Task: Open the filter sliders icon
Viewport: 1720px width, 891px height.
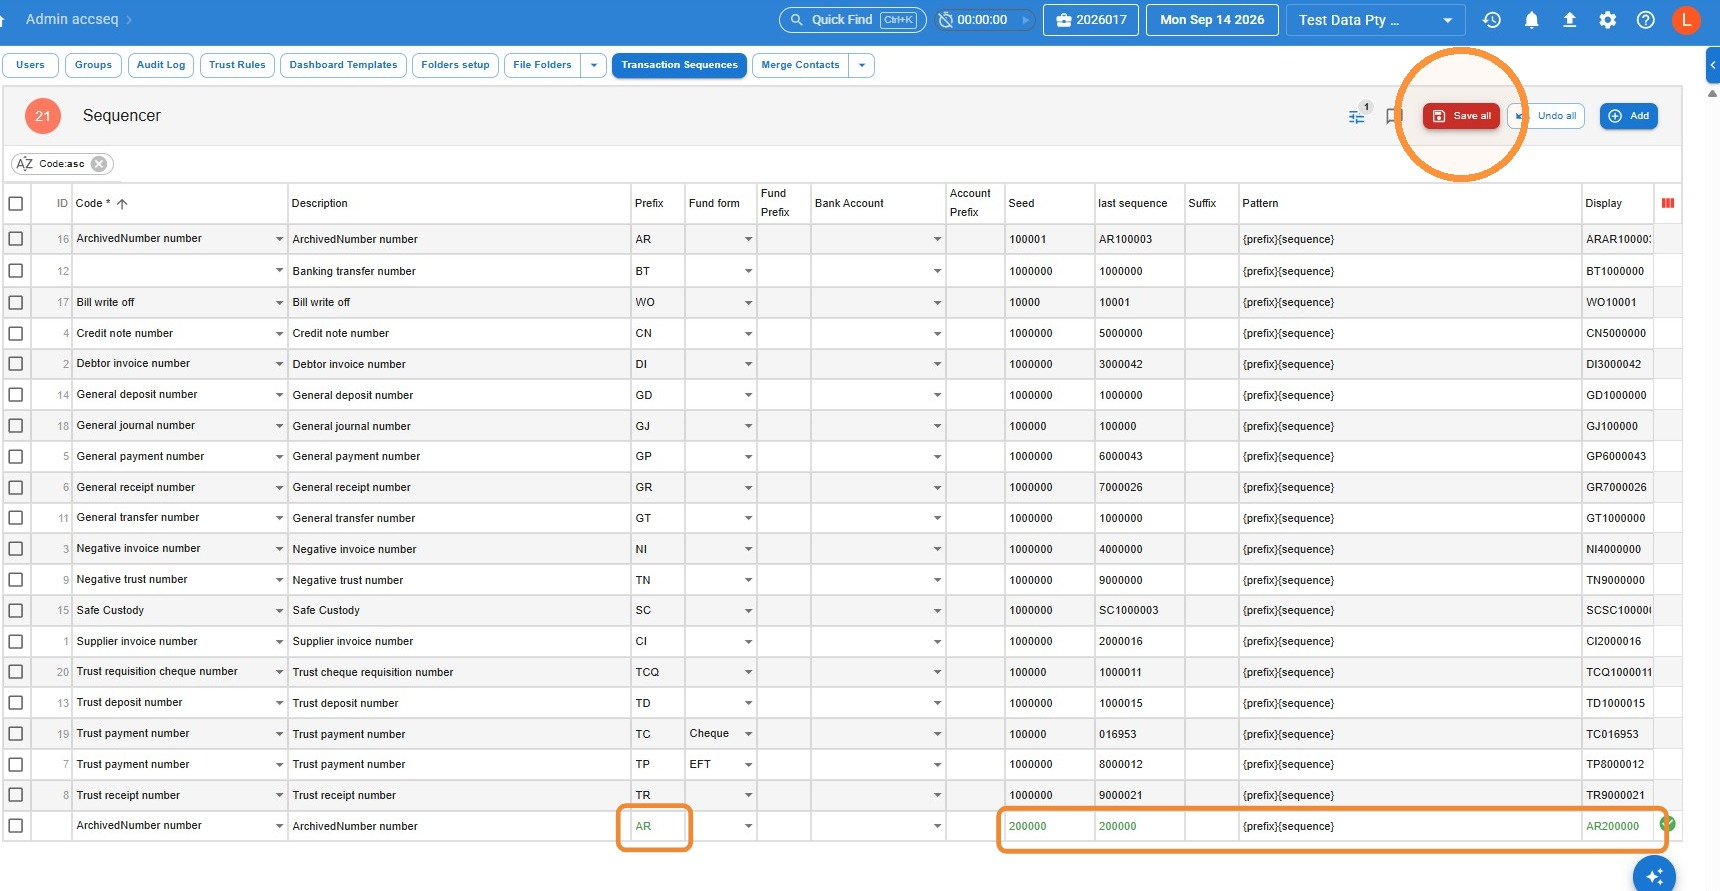Action: (x=1356, y=116)
